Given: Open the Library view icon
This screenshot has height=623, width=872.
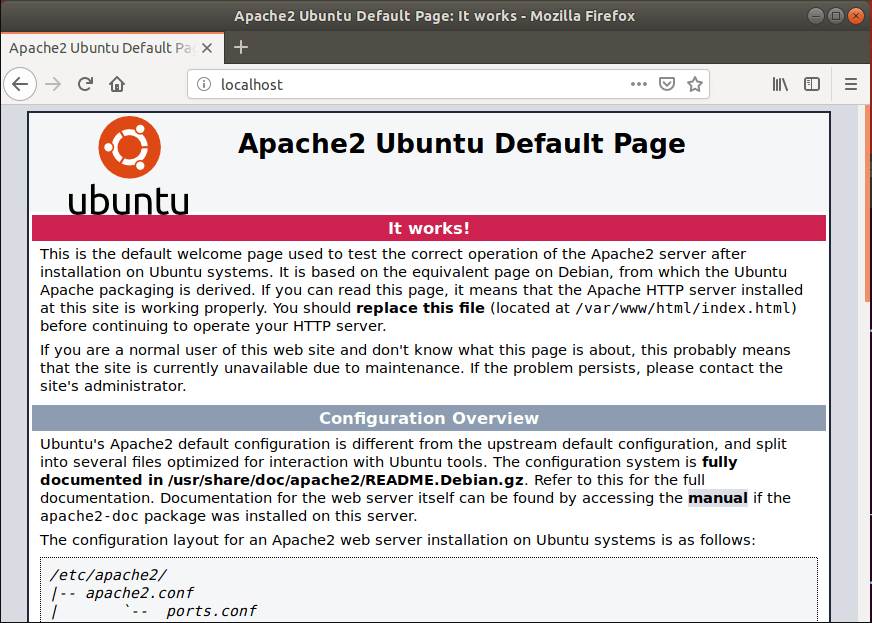Looking at the screenshot, I should pos(780,85).
